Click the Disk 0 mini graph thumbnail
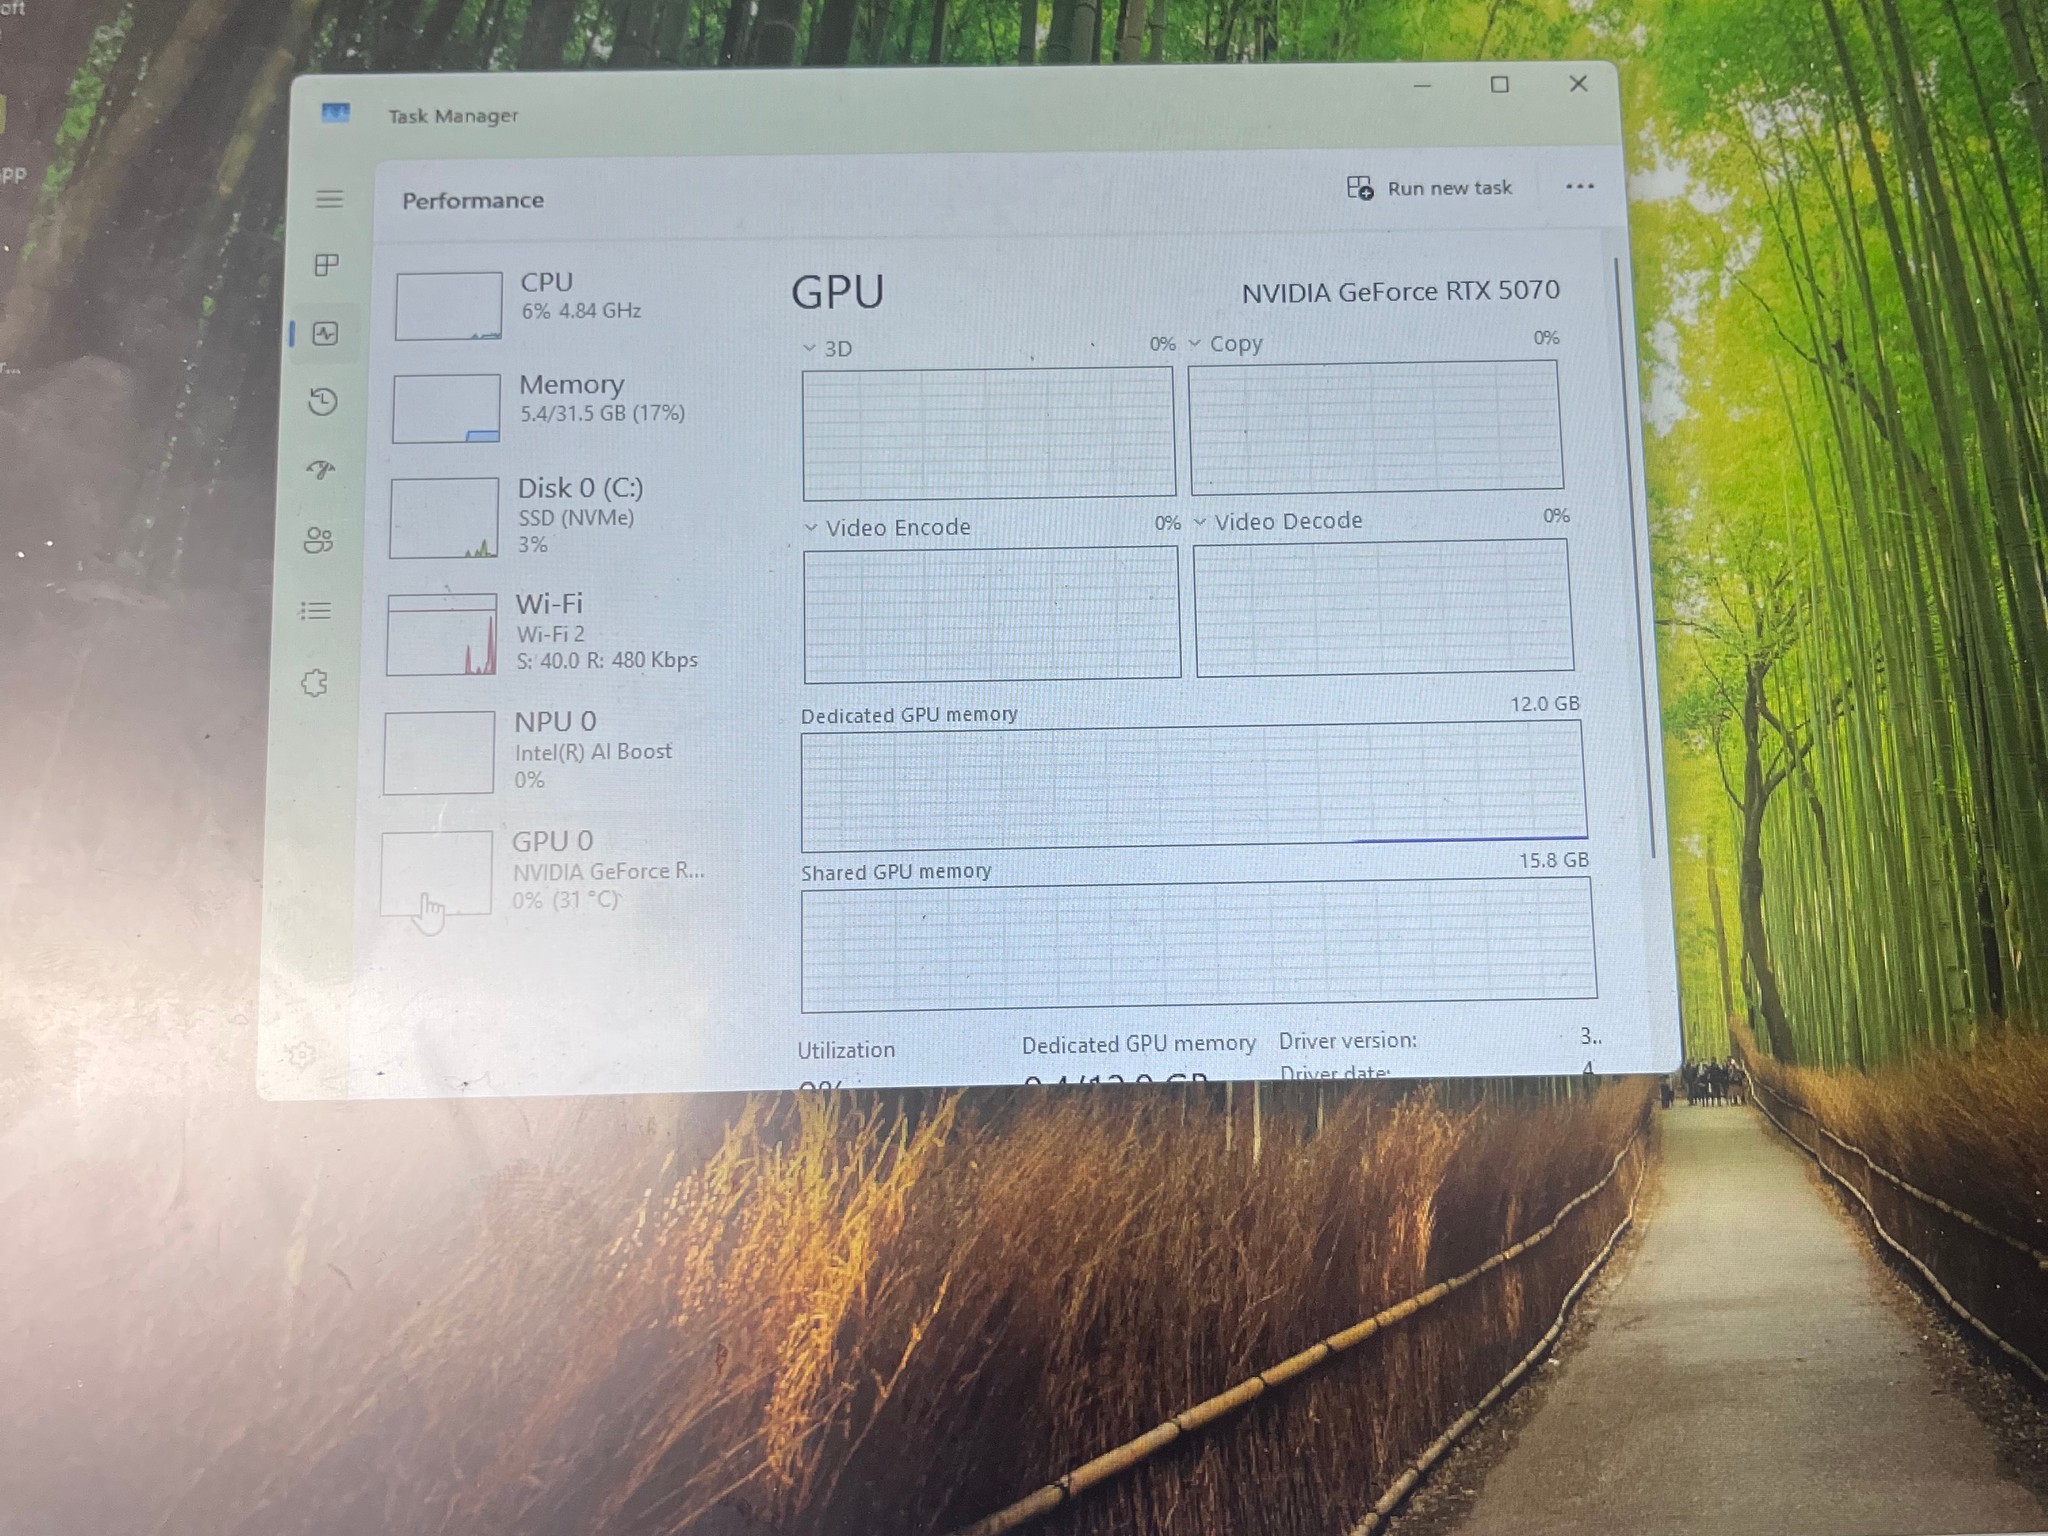2048x1536 pixels. (444, 517)
